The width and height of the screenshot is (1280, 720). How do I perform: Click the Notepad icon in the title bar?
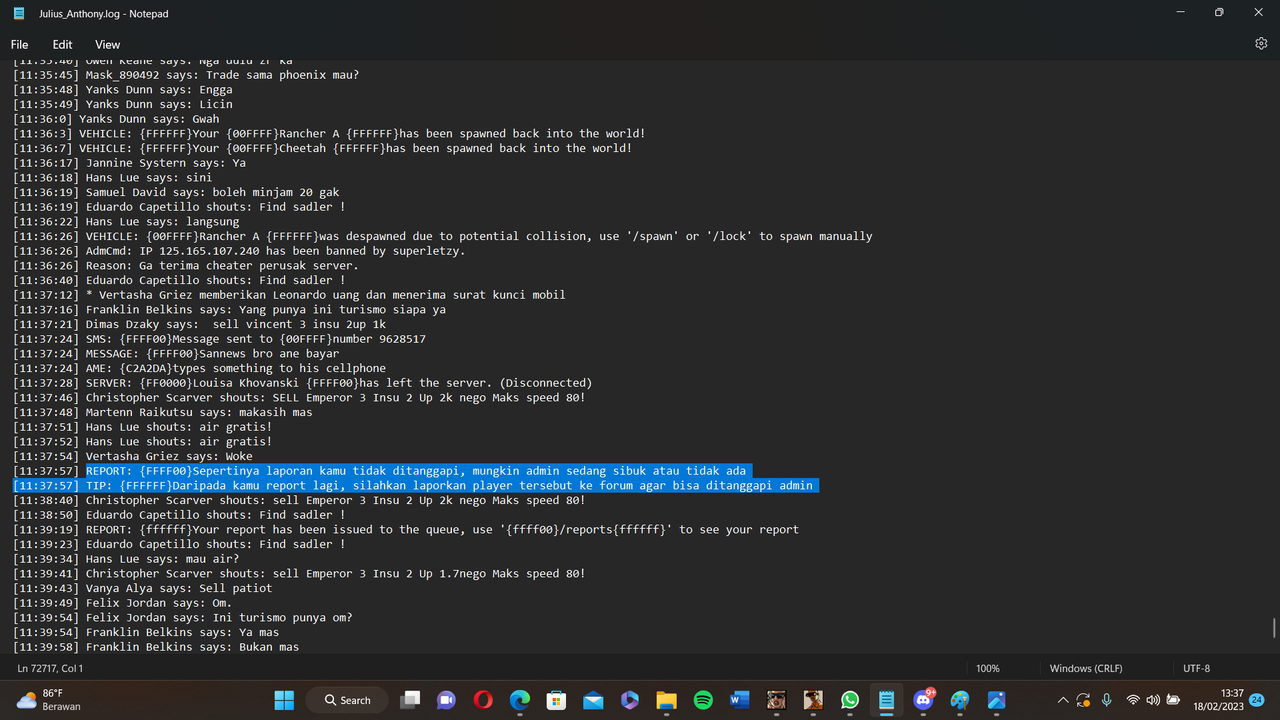coord(19,13)
